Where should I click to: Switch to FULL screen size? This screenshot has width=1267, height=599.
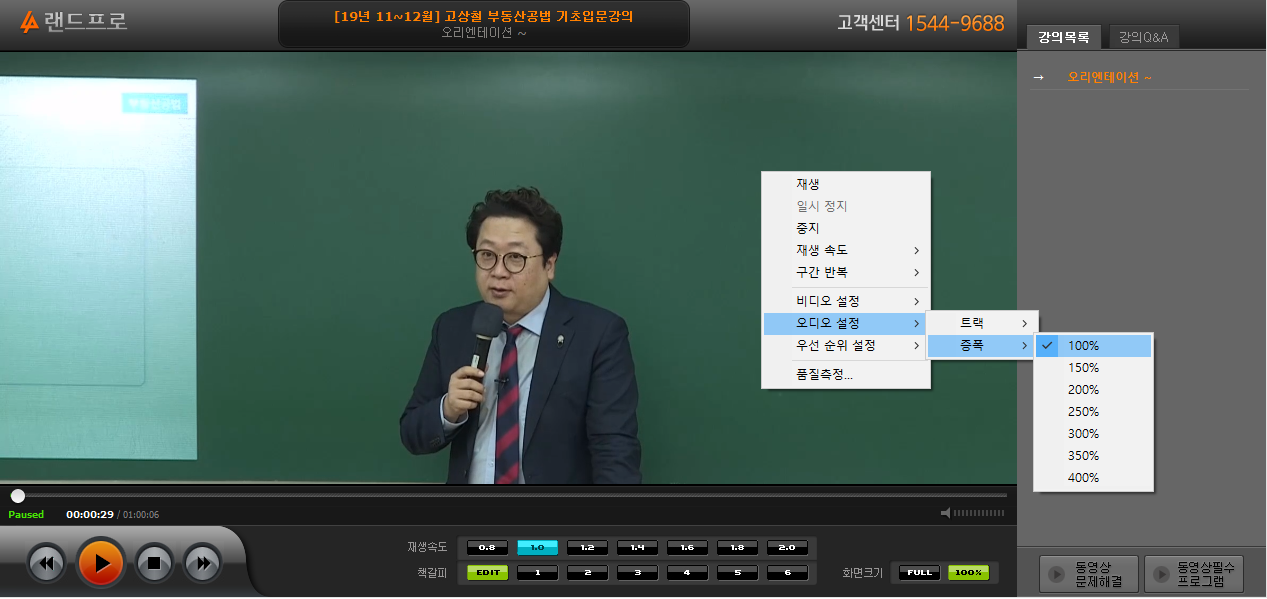coord(919,573)
